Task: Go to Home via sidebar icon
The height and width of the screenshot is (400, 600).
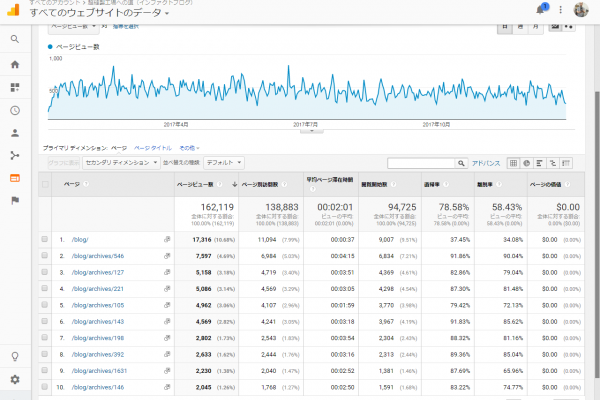Action: click(15, 64)
